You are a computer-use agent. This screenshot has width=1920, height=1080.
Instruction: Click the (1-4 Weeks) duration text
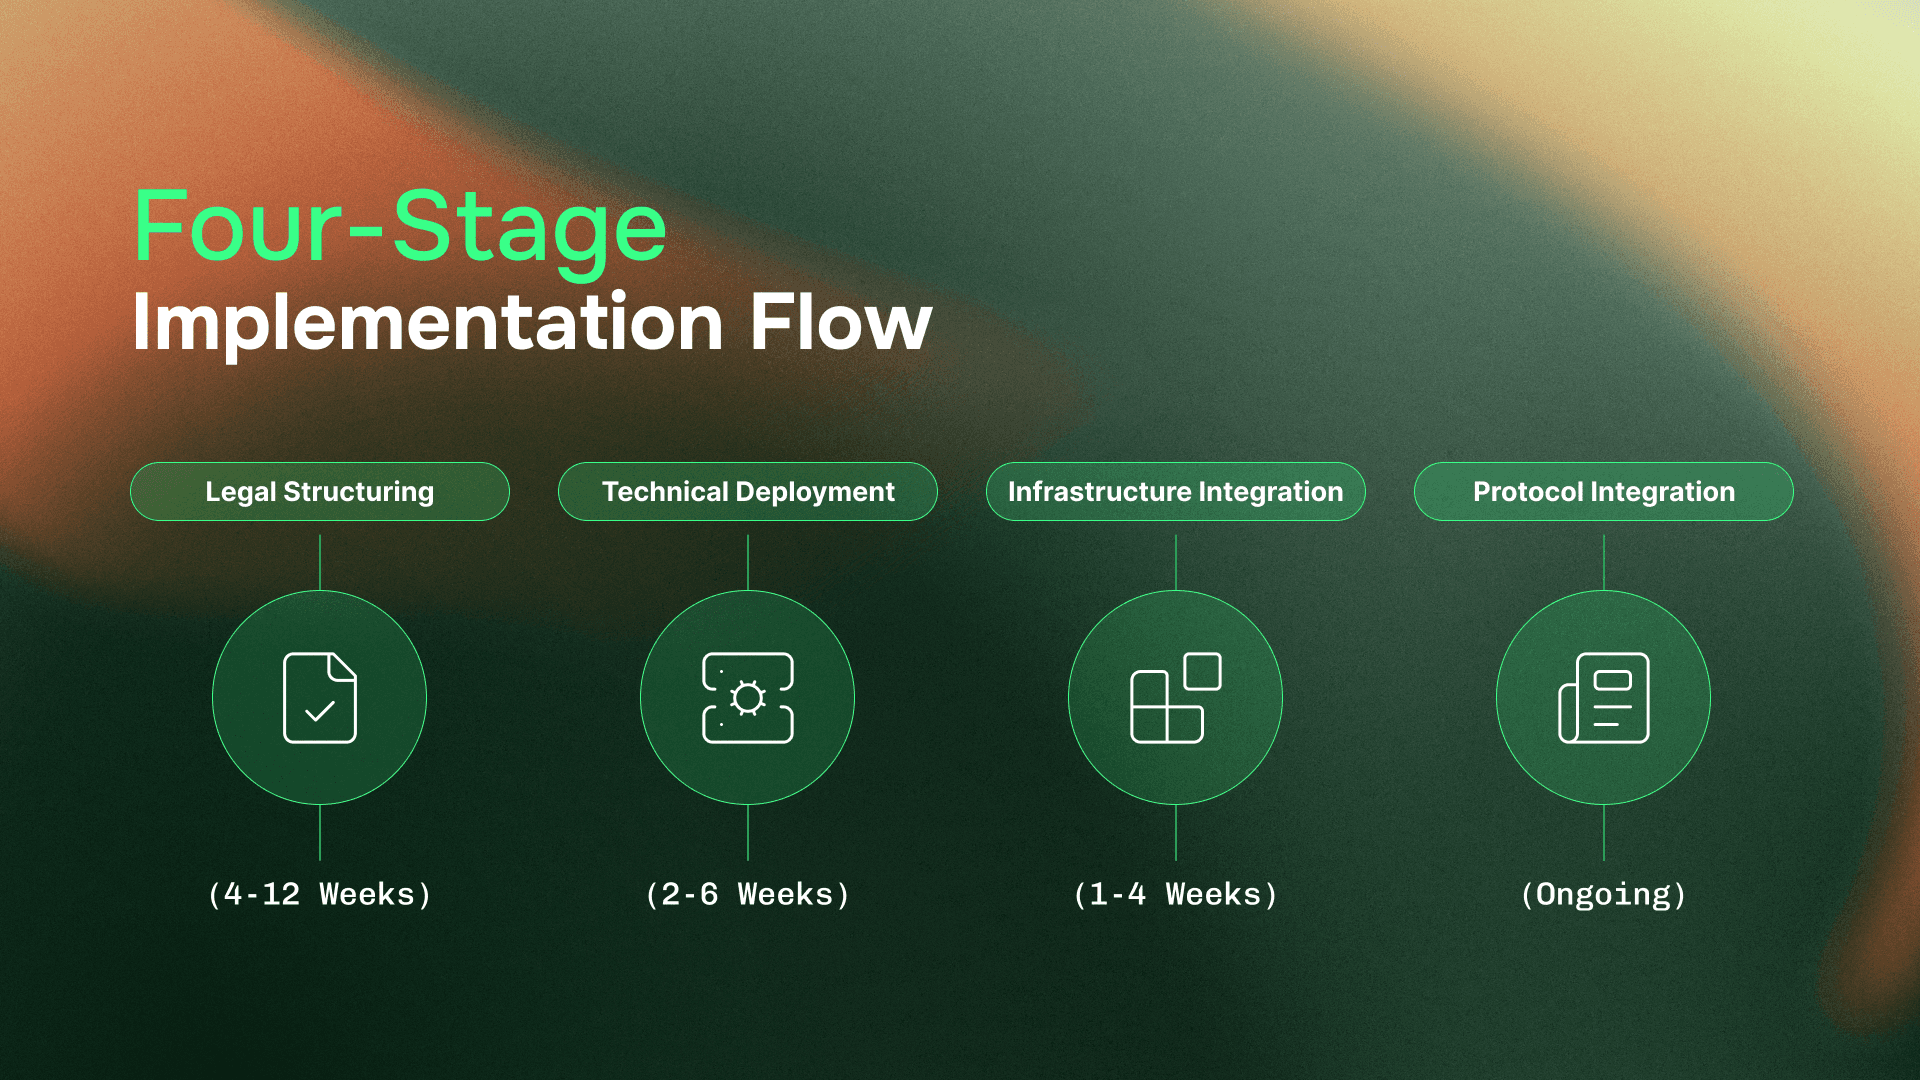(x=1176, y=894)
